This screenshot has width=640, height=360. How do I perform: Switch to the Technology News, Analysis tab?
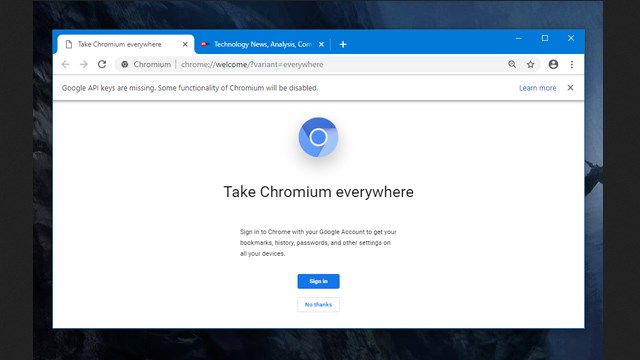pos(263,44)
